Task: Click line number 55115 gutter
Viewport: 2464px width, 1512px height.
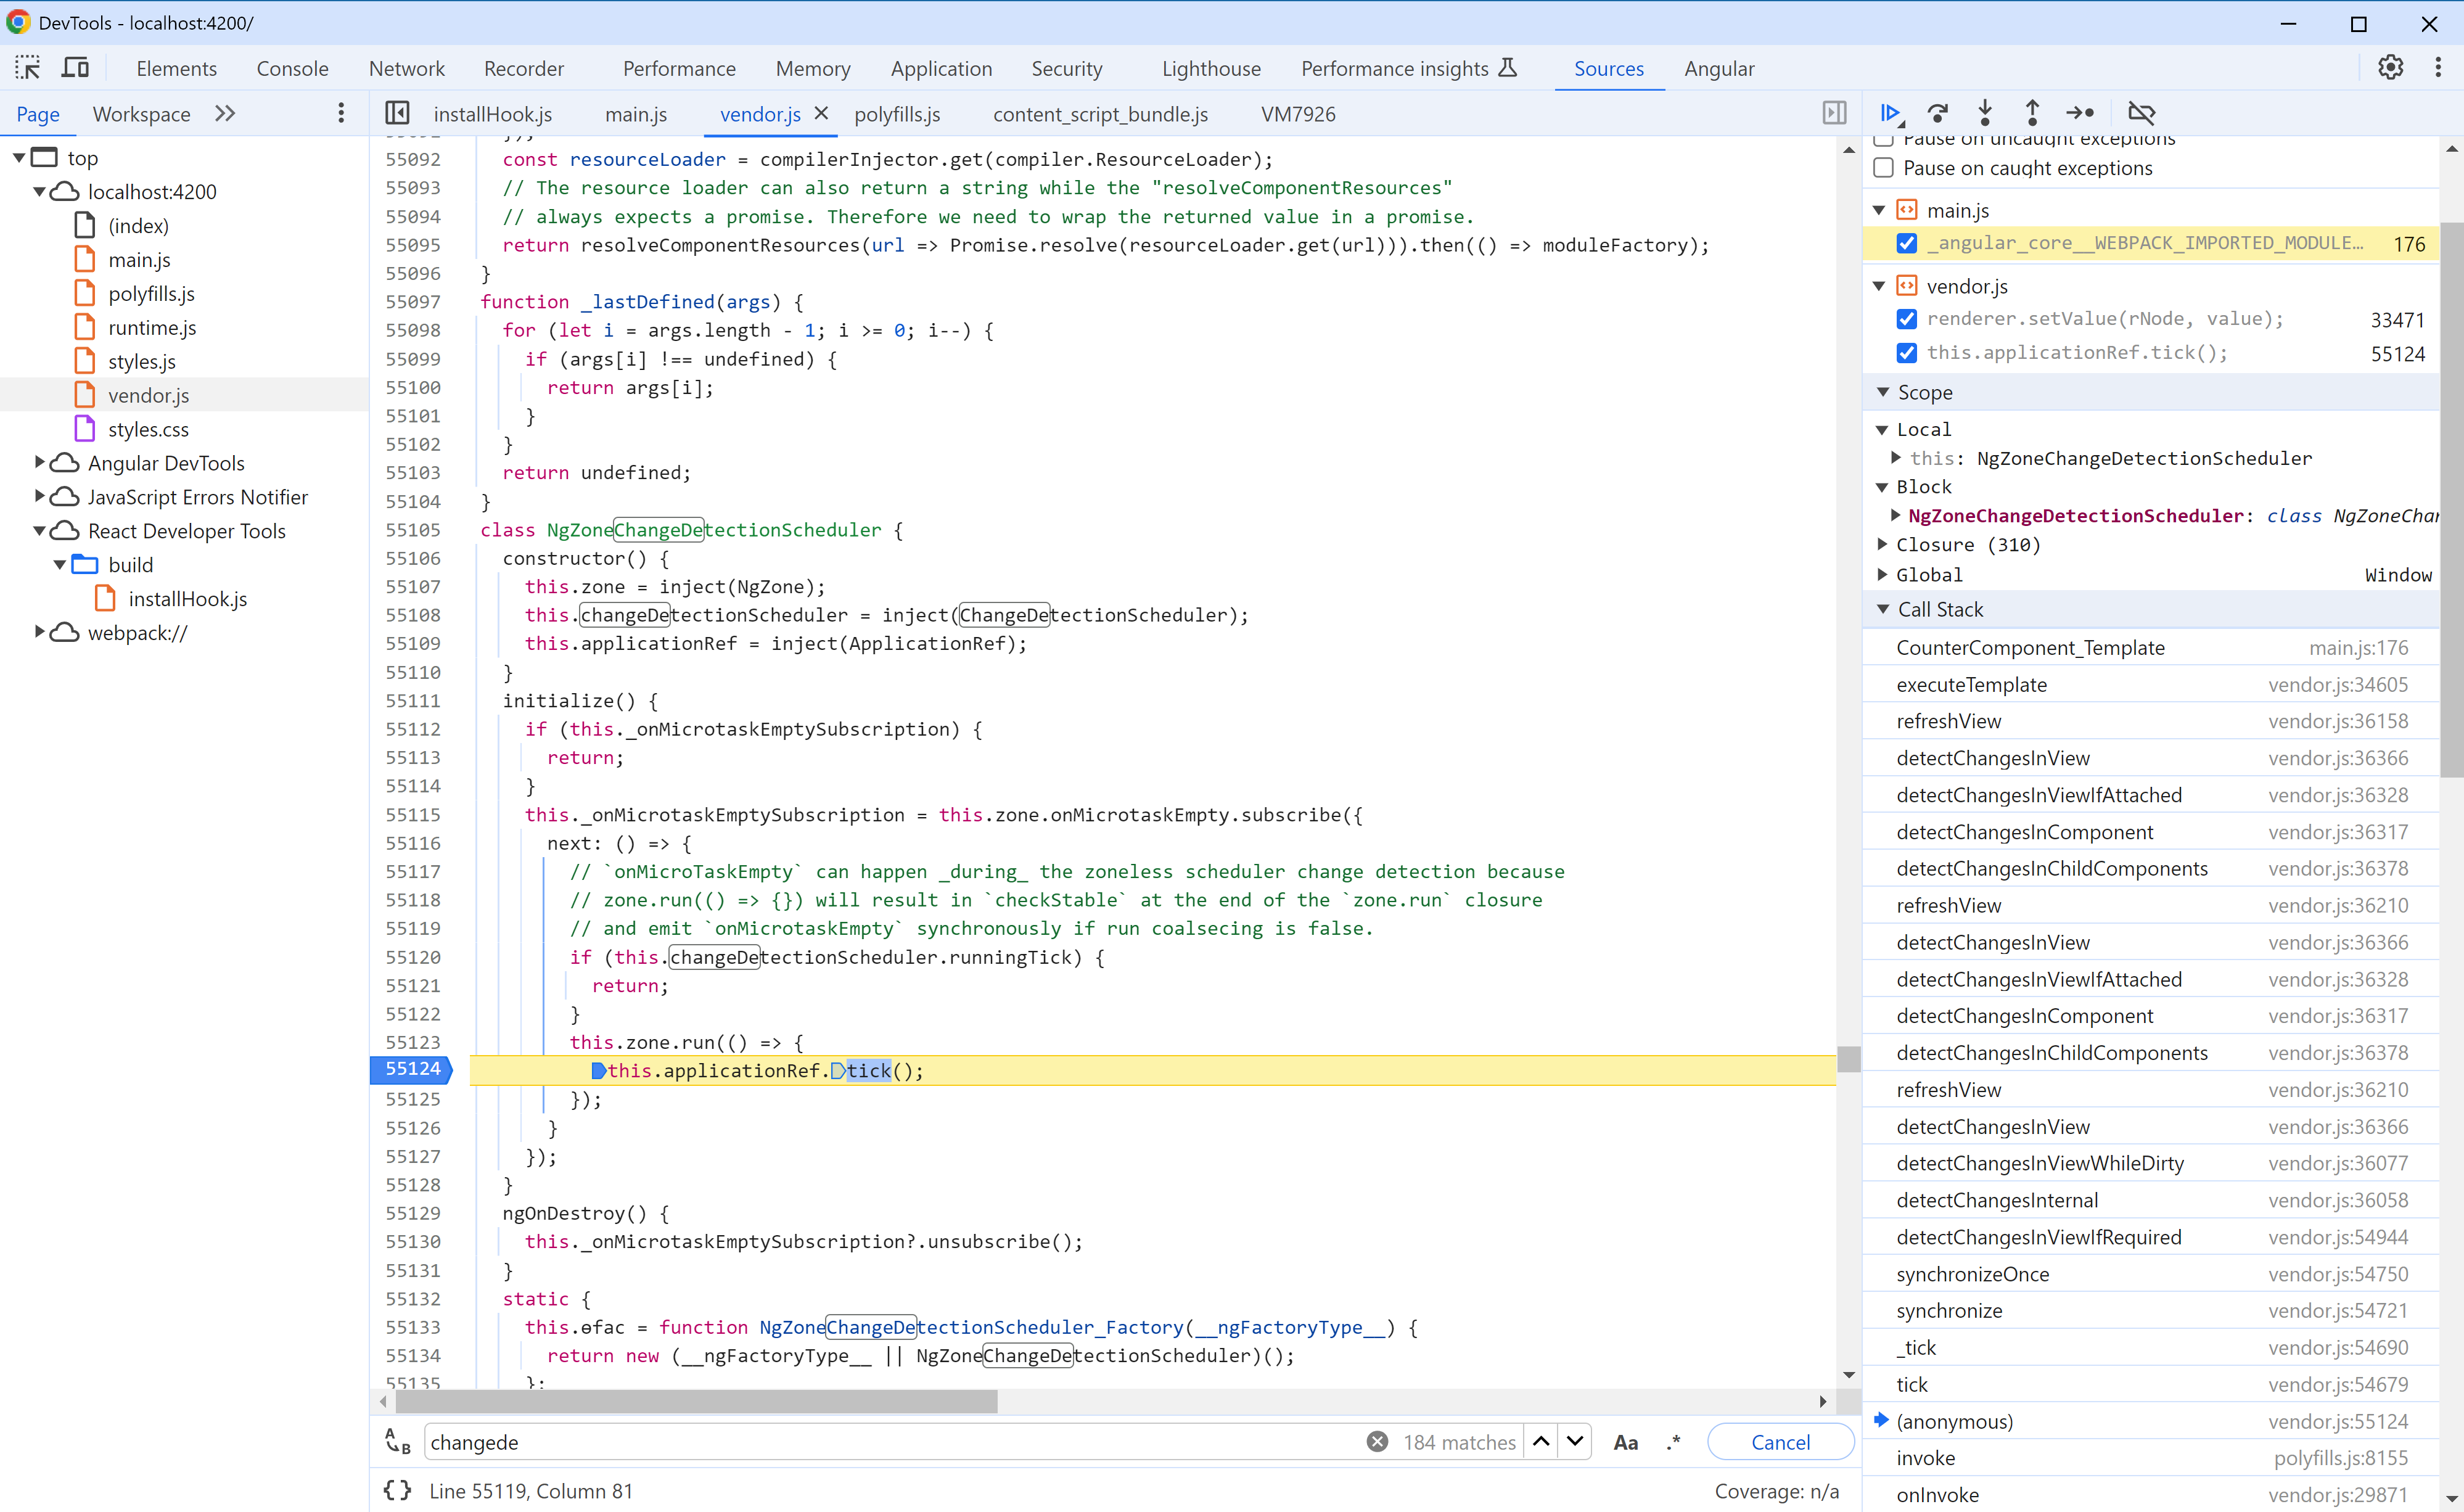Action: [x=412, y=815]
